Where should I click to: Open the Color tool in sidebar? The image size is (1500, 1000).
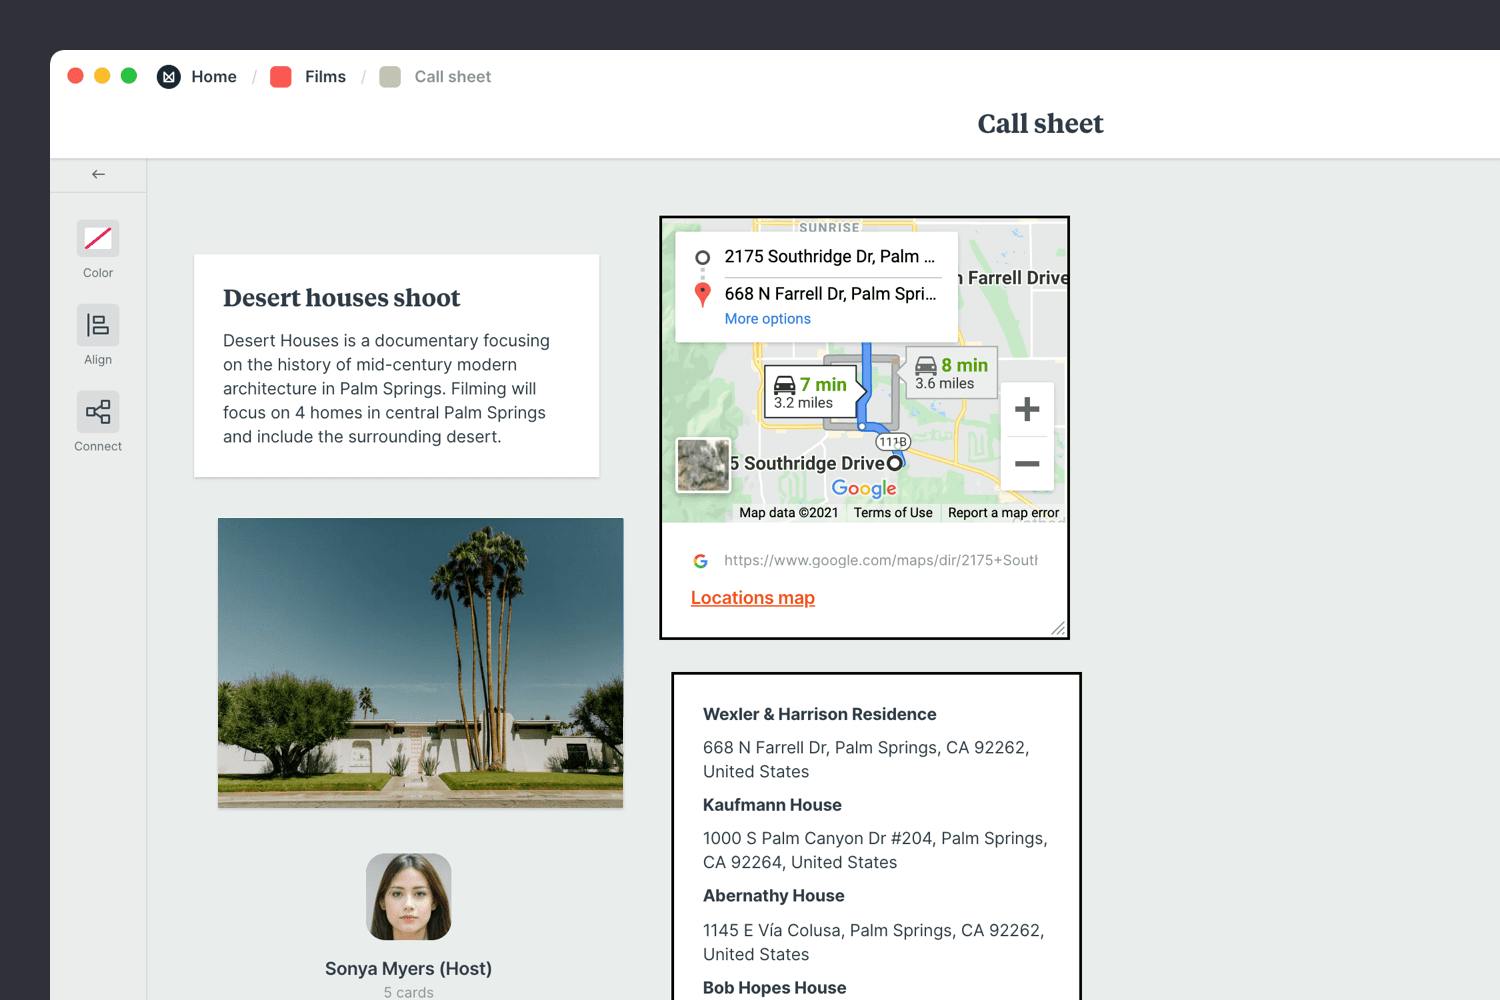click(x=98, y=239)
